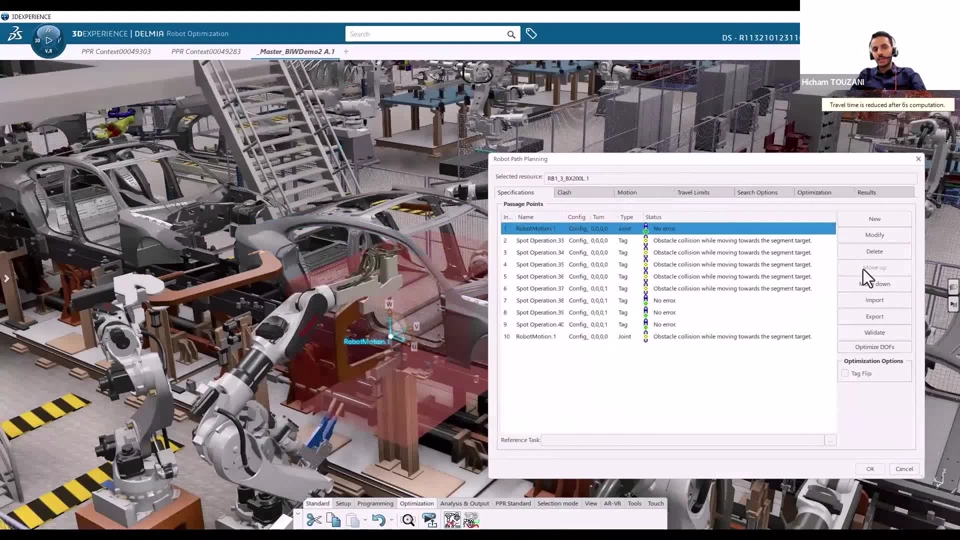Open the Results tab in dialog
The width and height of the screenshot is (960, 540).
(x=884, y=192)
